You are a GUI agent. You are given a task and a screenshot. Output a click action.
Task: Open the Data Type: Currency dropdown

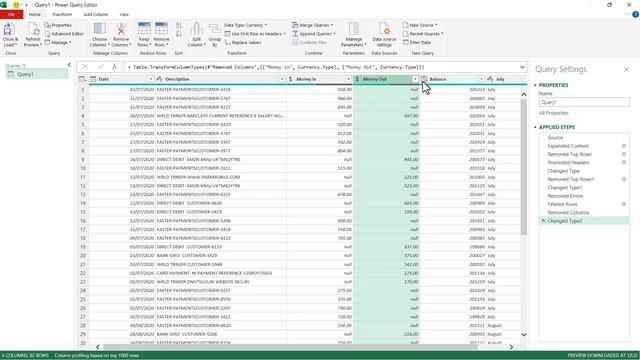click(x=245, y=25)
